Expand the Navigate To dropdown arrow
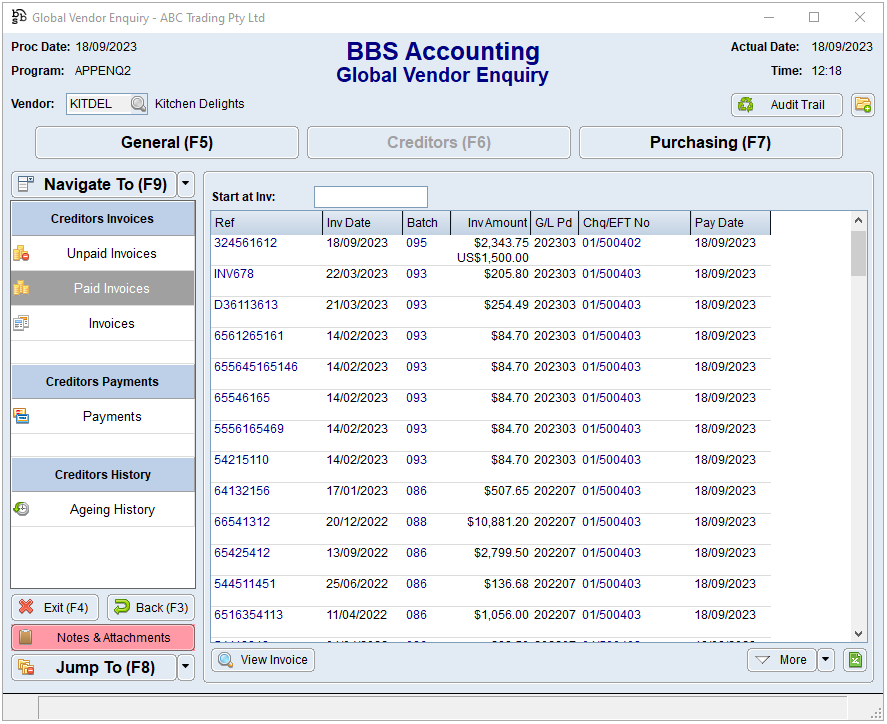 [186, 185]
